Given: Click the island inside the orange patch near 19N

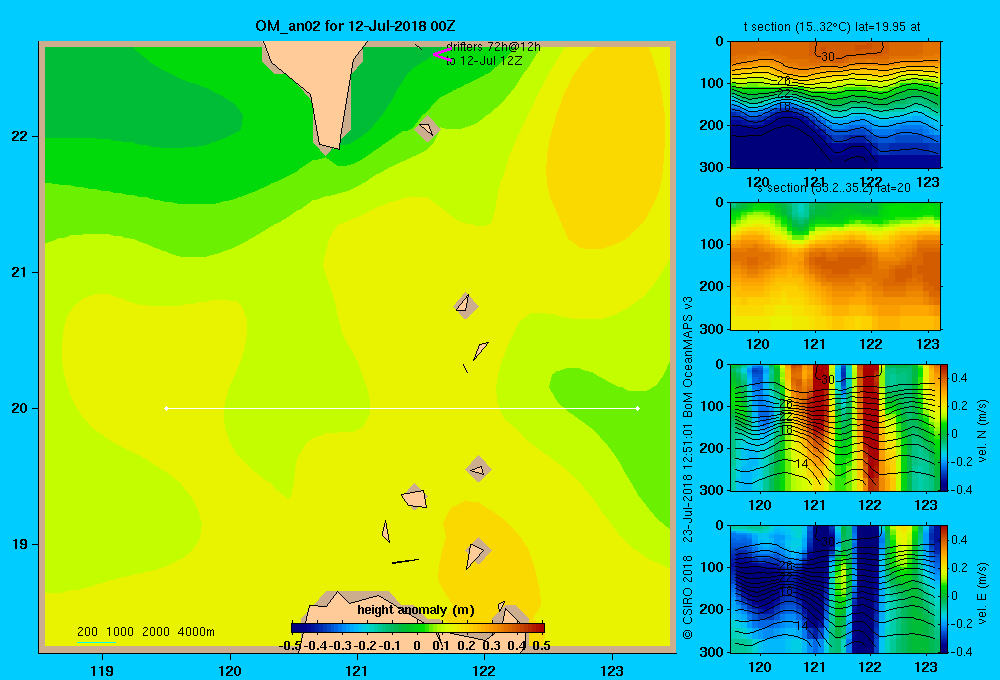Looking at the screenshot, I should 476,554.
